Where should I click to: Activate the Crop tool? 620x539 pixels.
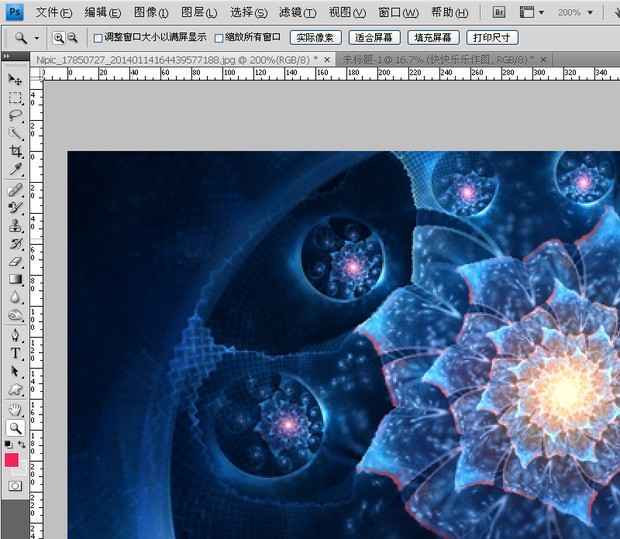tap(15, 152)
